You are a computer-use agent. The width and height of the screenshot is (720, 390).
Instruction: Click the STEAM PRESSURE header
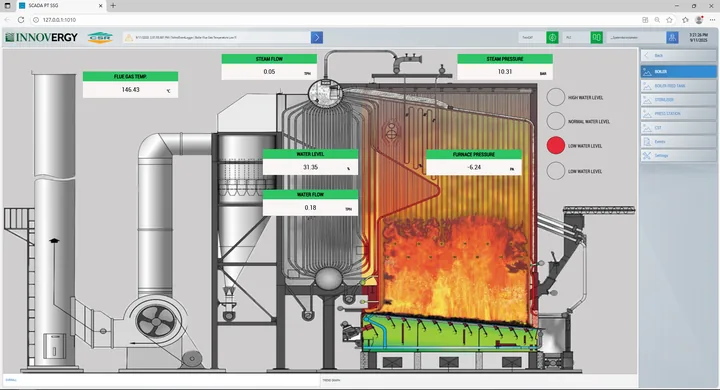pos(505,59)
